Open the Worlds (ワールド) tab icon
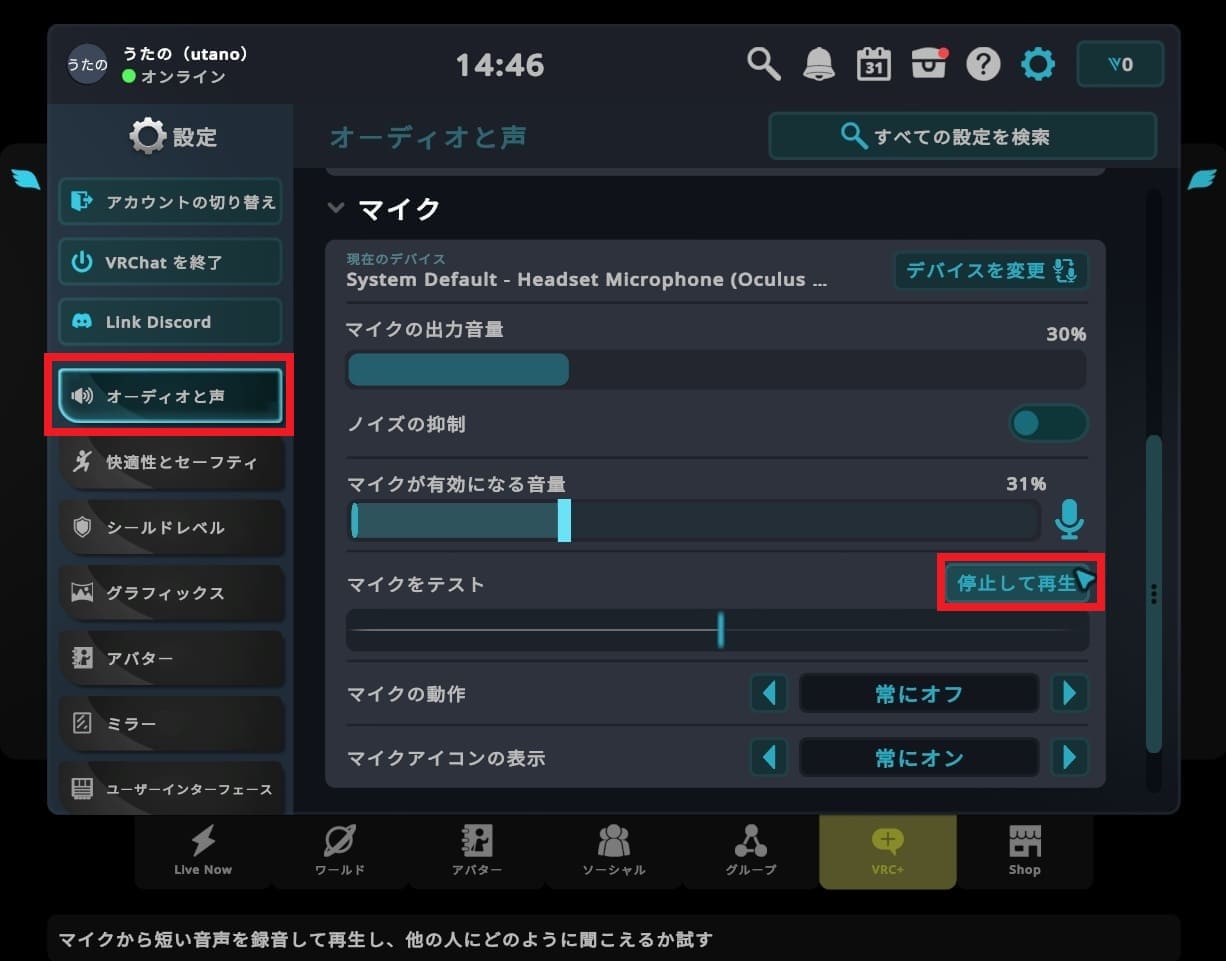Viewport: 1226px width, 961px height. coord(340,851)
